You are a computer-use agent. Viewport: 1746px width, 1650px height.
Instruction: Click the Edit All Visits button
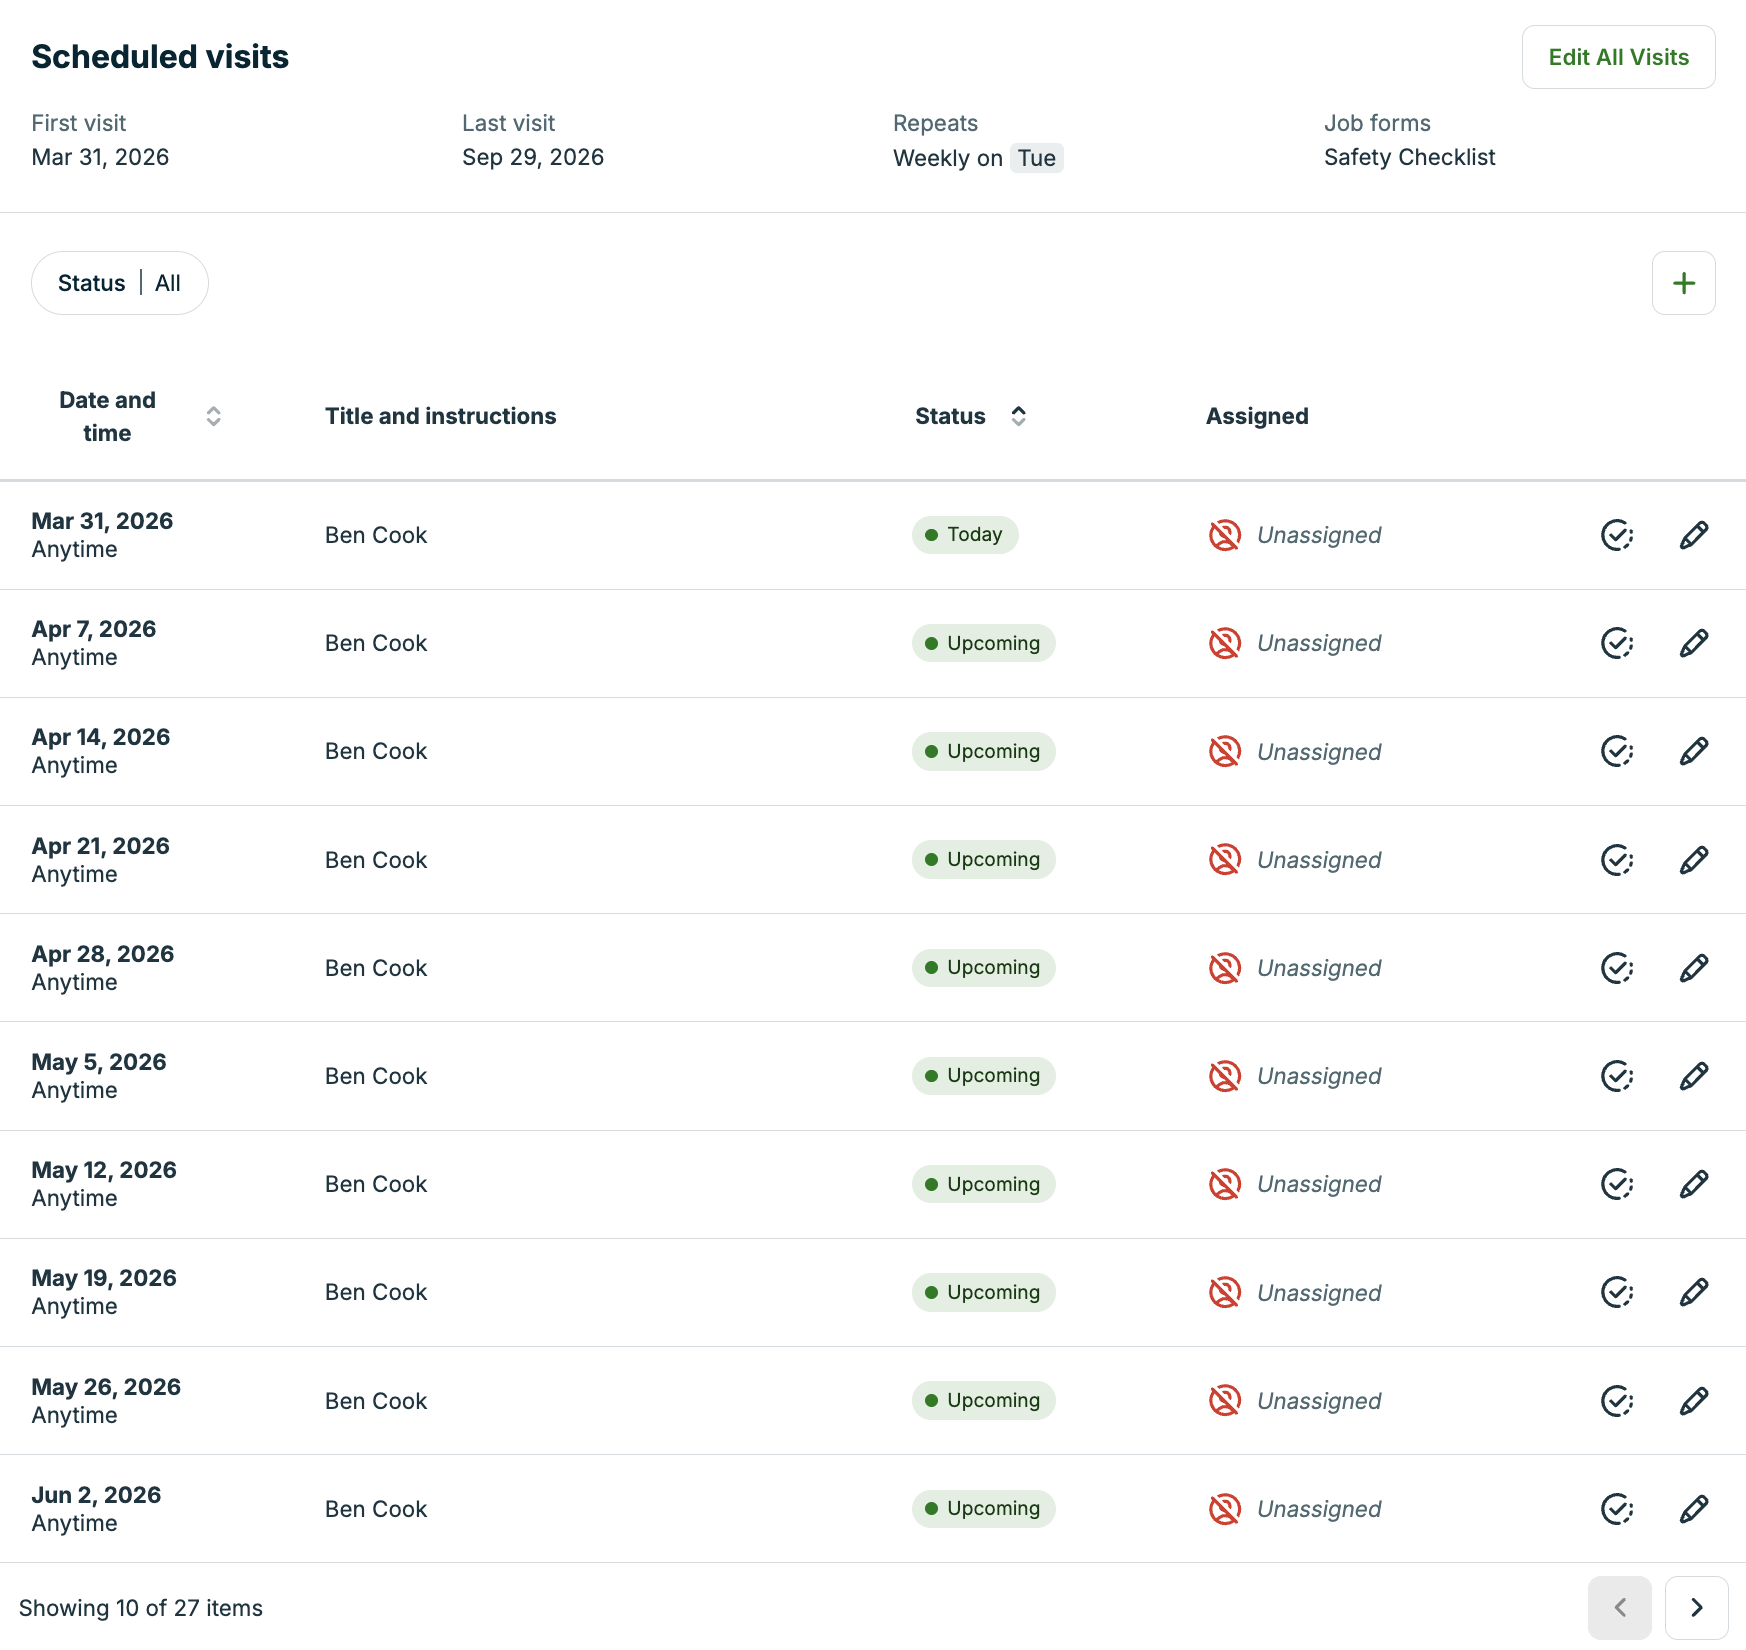(1618, 57)
